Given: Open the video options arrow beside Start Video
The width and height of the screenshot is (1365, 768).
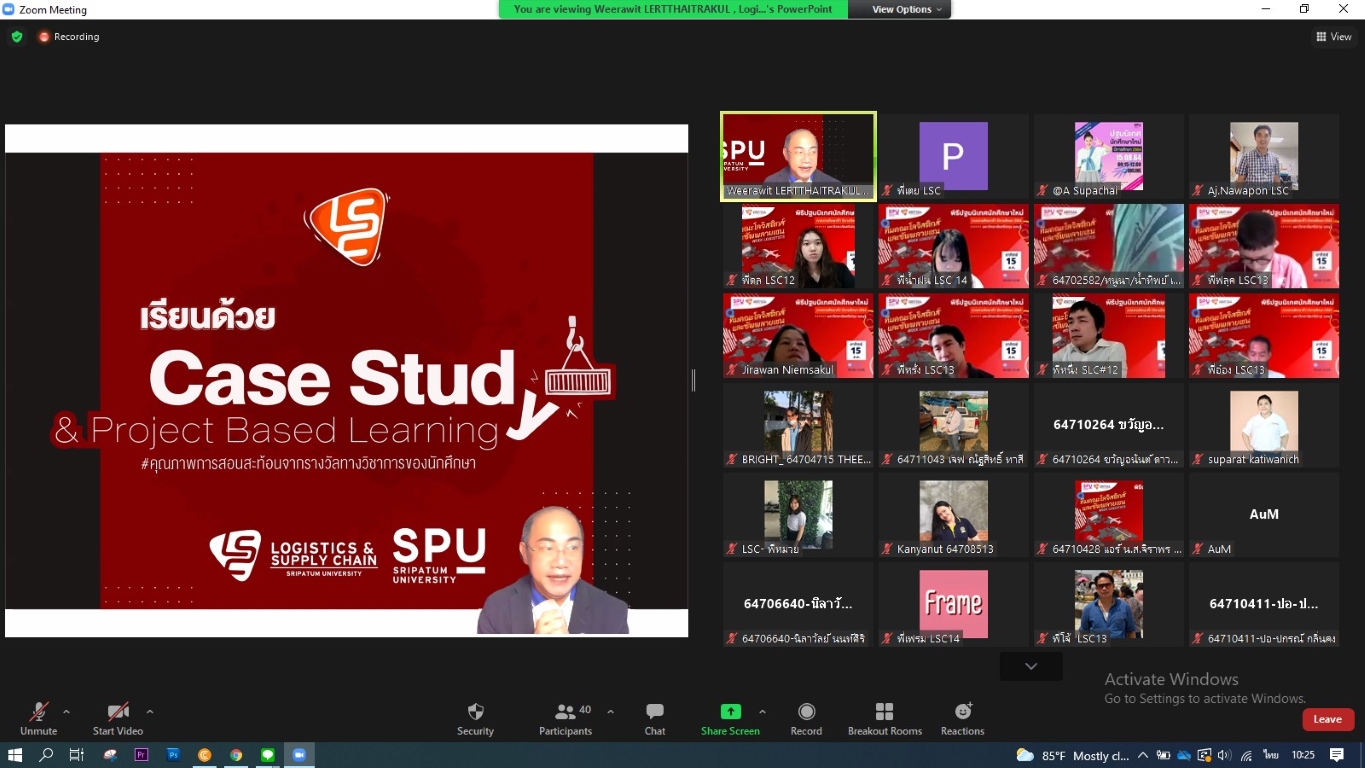Looking at the screenshot, I should pyautogui.click(x=150, y=712).
